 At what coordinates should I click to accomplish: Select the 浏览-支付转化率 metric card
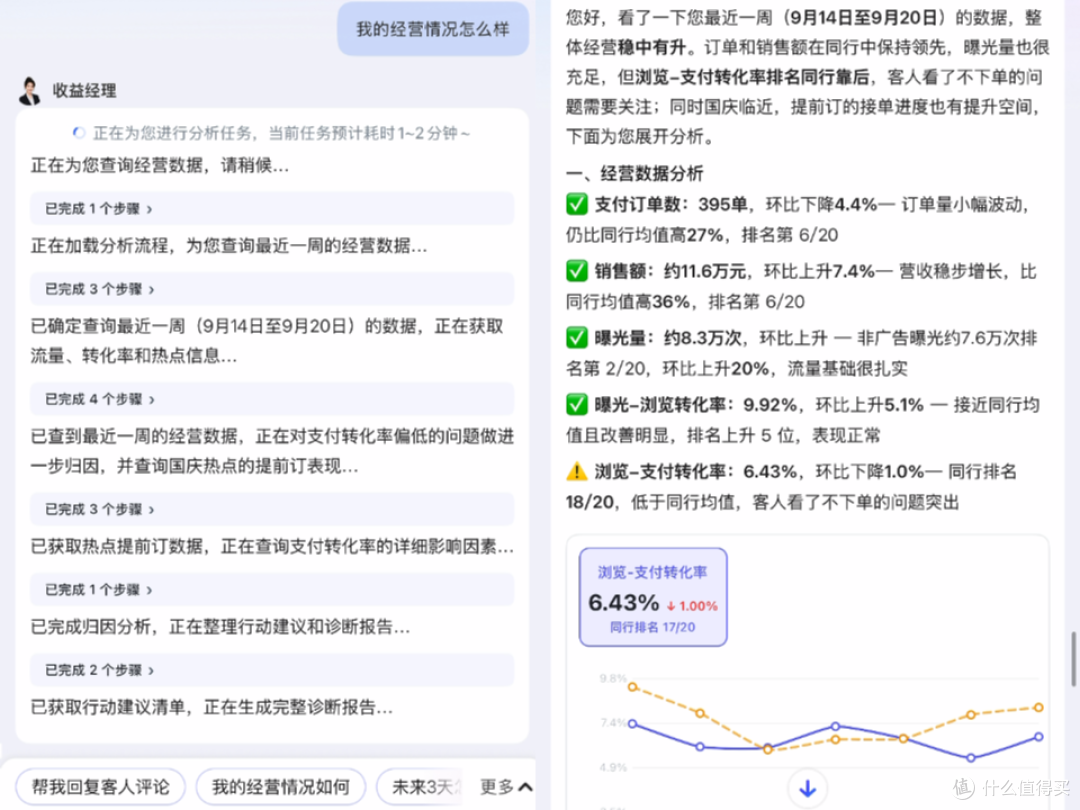[653, 597]
